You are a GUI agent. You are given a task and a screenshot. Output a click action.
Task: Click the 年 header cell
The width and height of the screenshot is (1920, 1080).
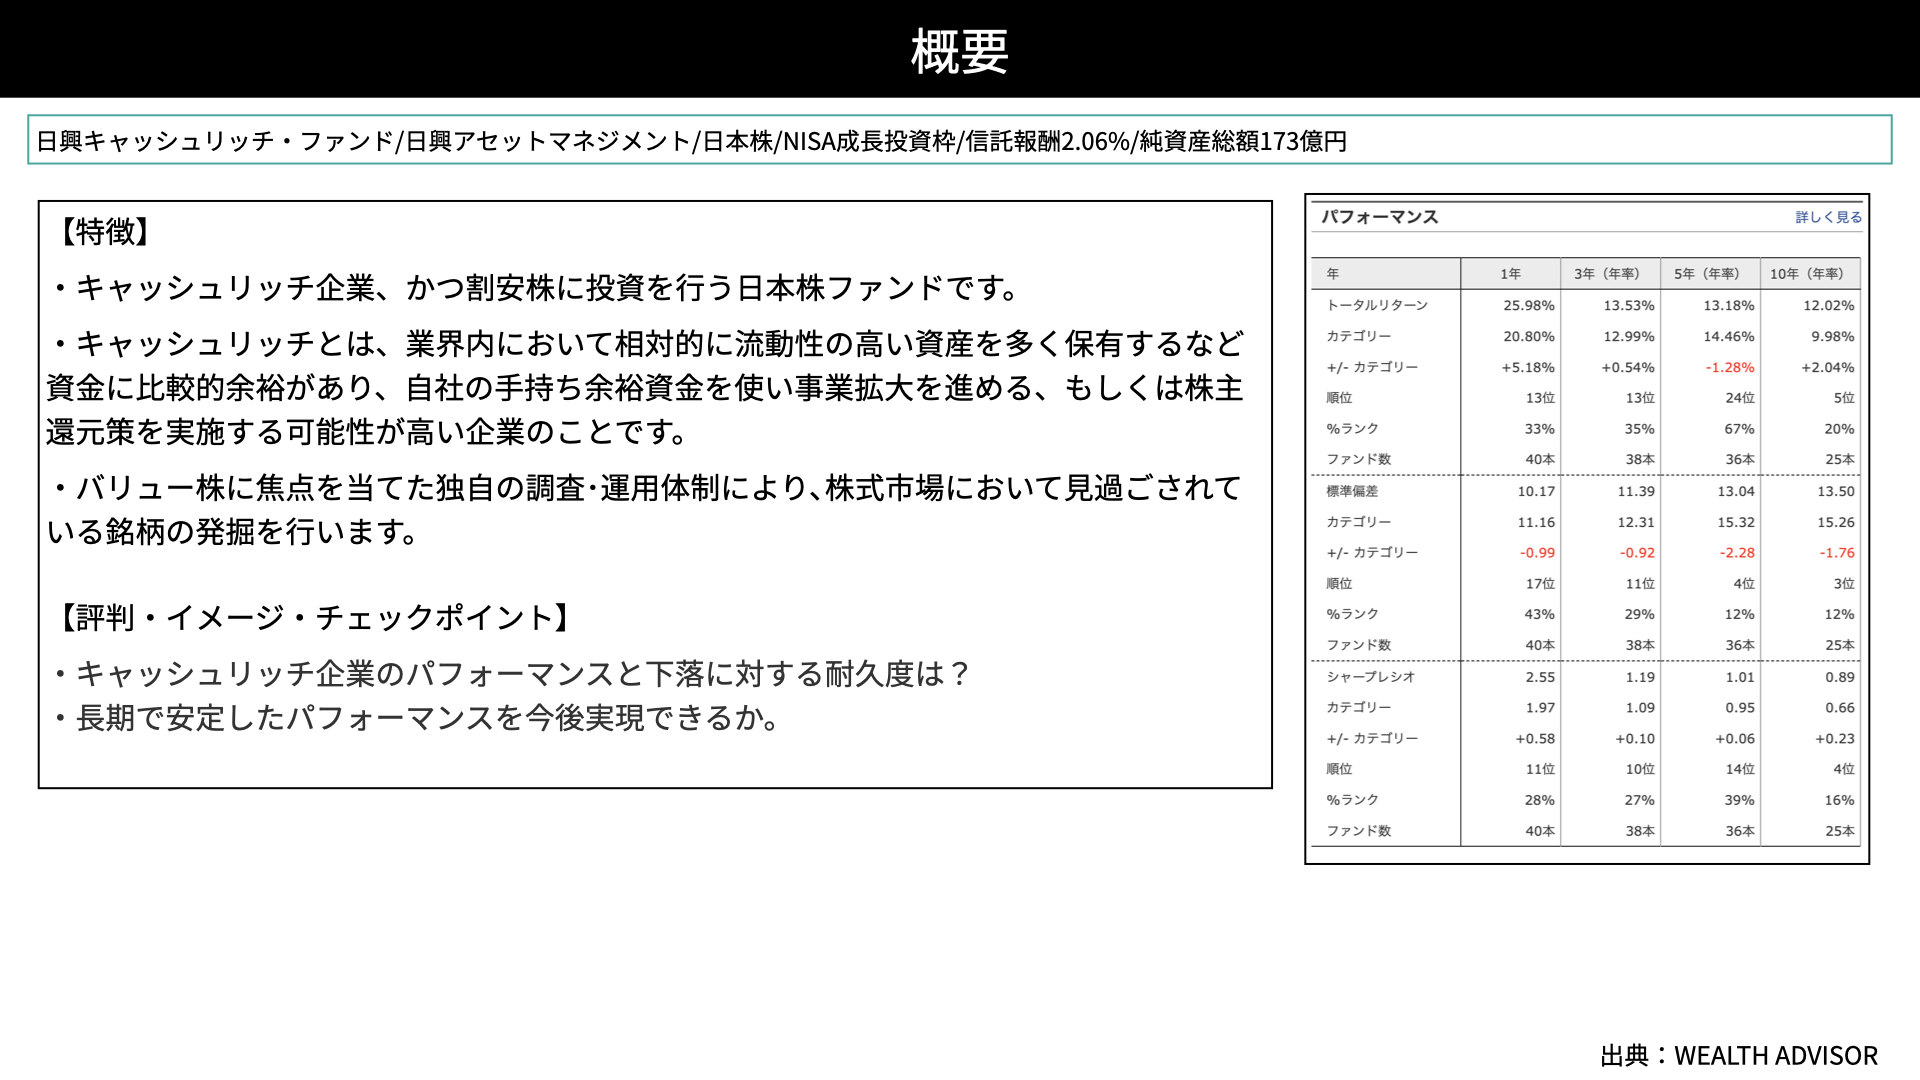point(1386,274)
